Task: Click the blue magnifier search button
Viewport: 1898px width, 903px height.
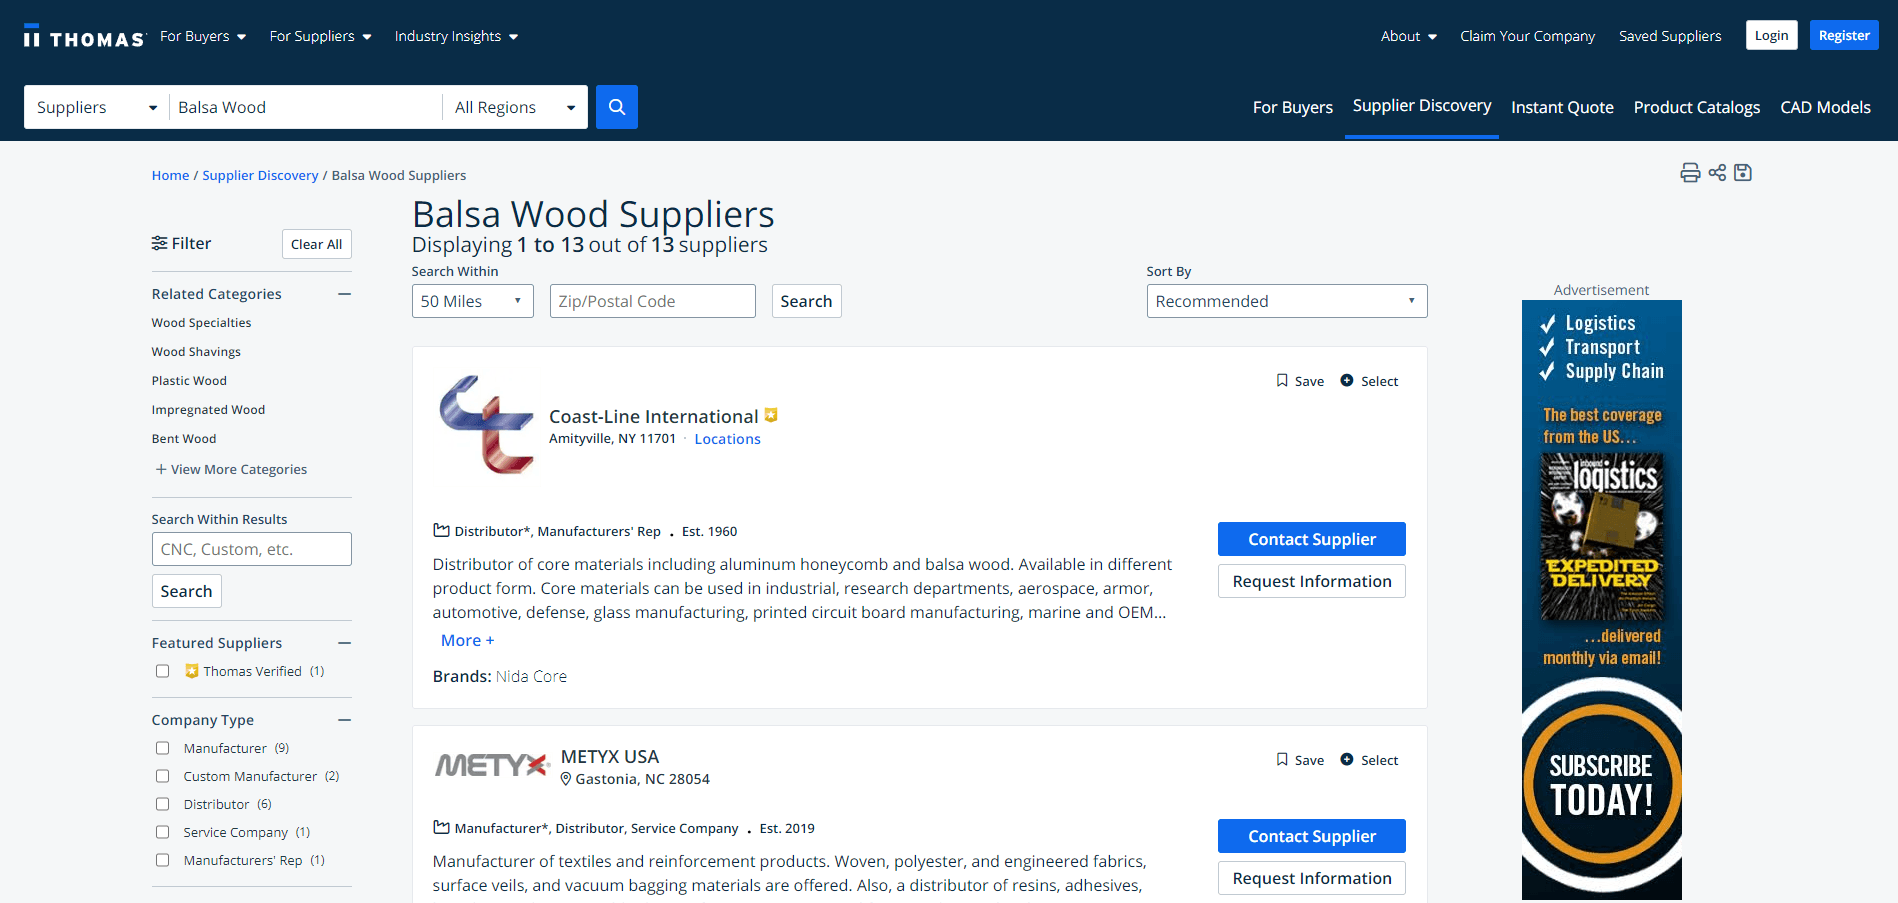Action: (x=617, y=107)
